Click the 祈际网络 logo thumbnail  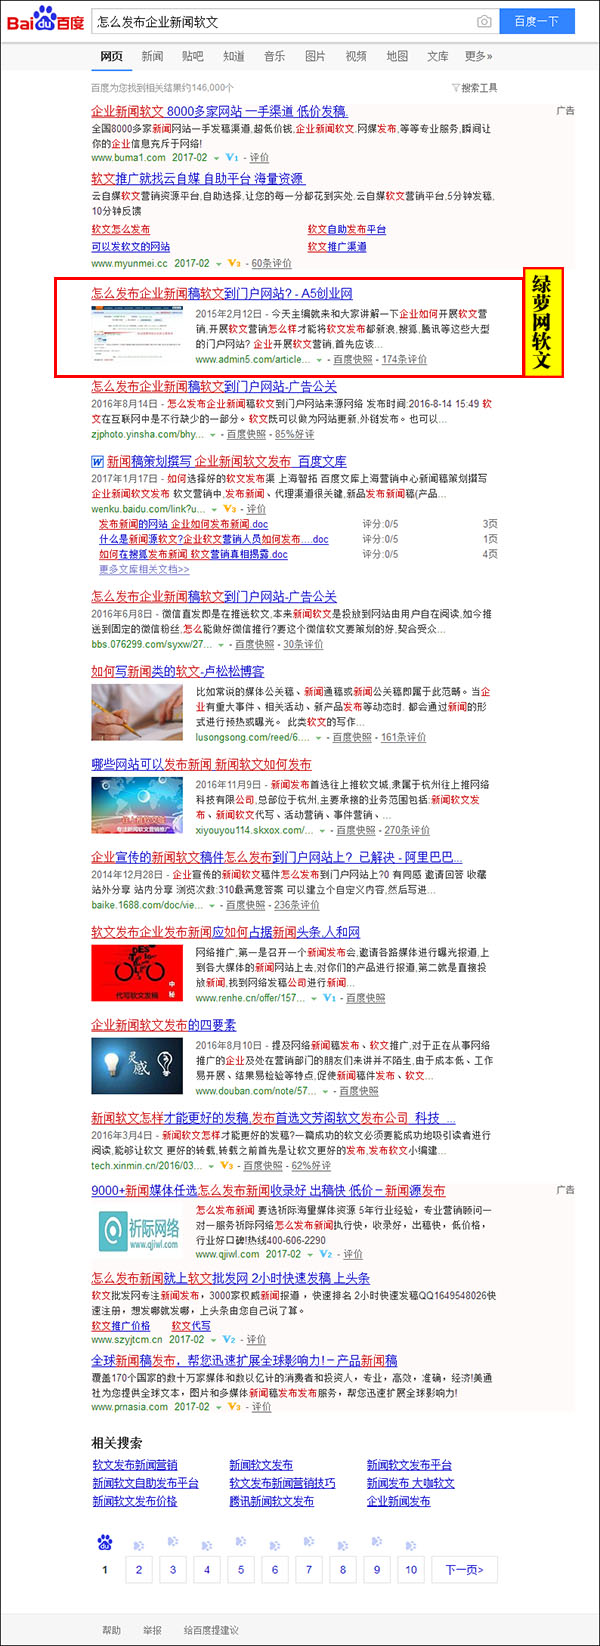pos(140,1231)
